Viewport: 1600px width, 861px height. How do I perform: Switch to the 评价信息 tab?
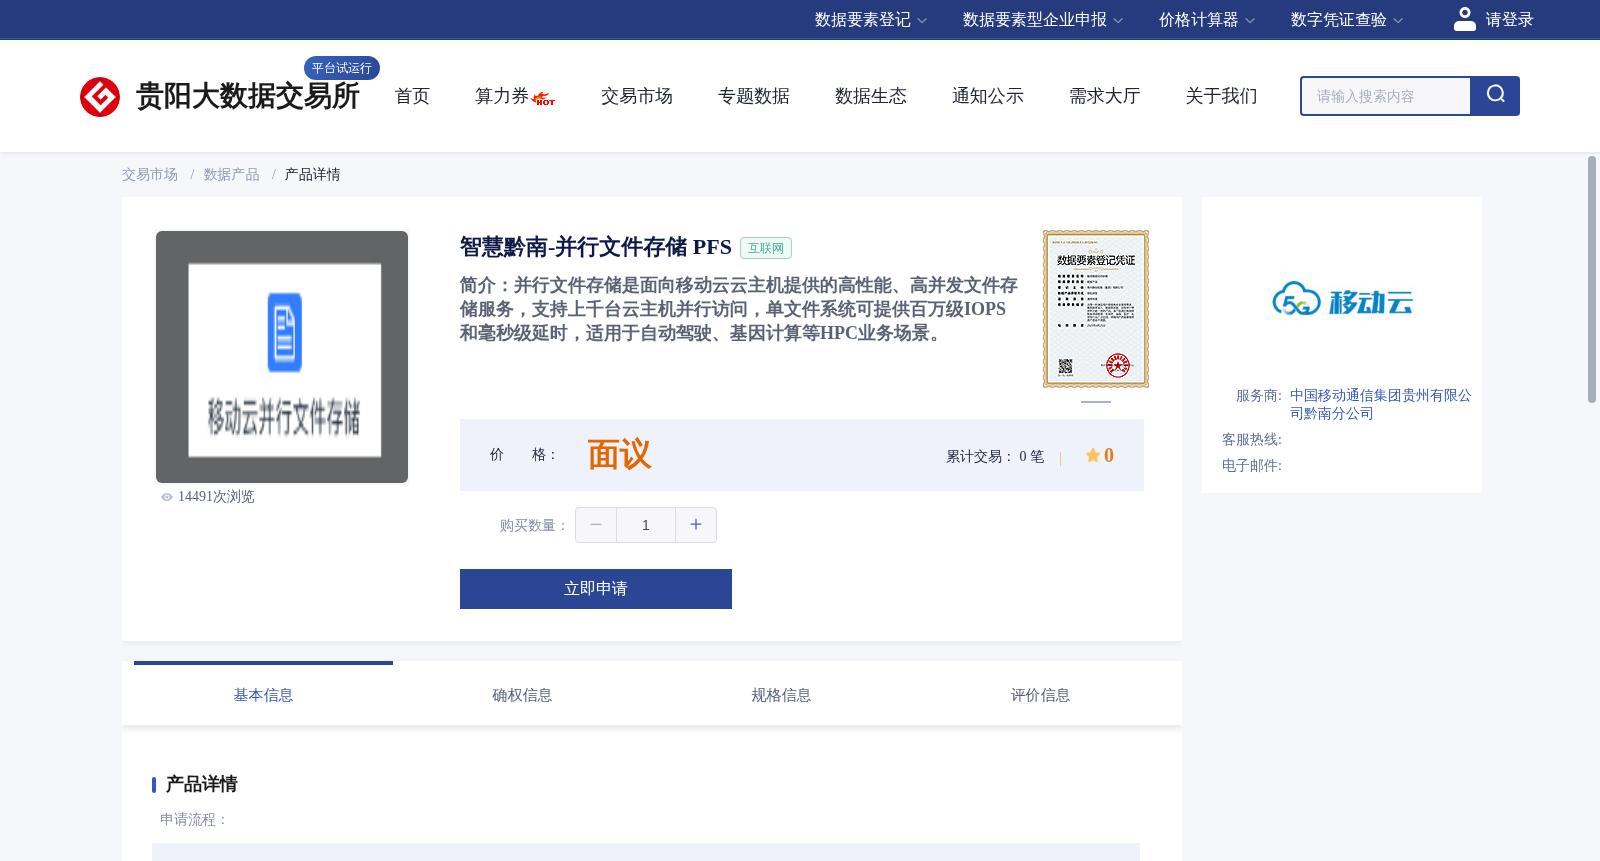tap(1040, 695)
